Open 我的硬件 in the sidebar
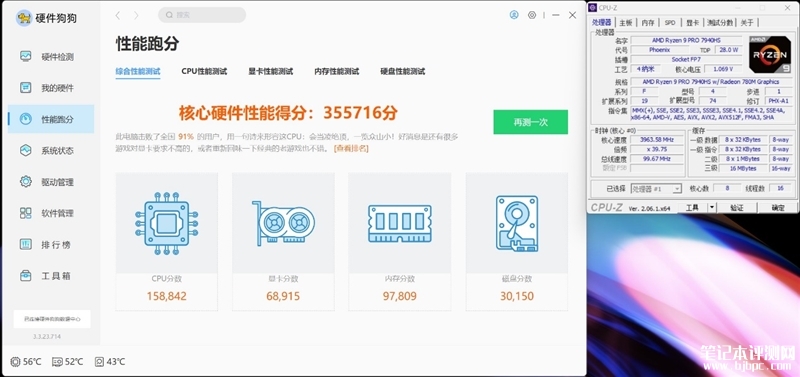Viewport: 800px width, 377px height. point(51,88)
